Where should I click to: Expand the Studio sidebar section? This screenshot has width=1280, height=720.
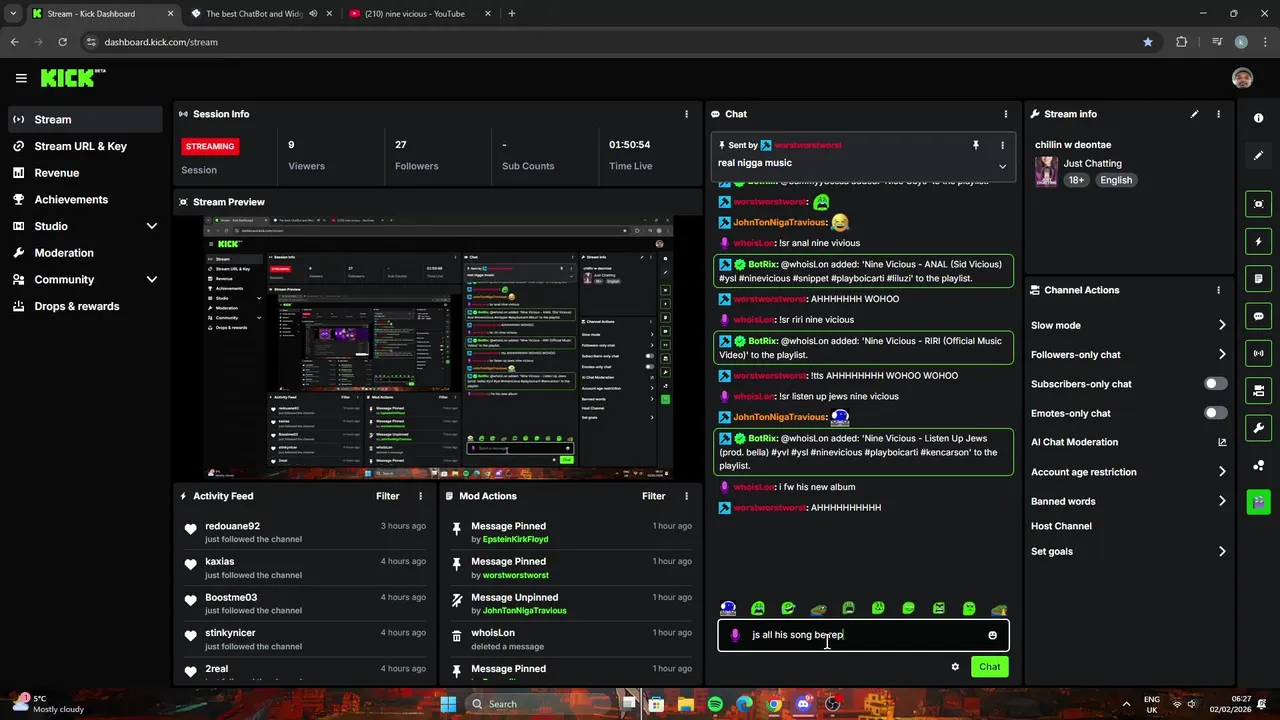(x=152, y=226)
